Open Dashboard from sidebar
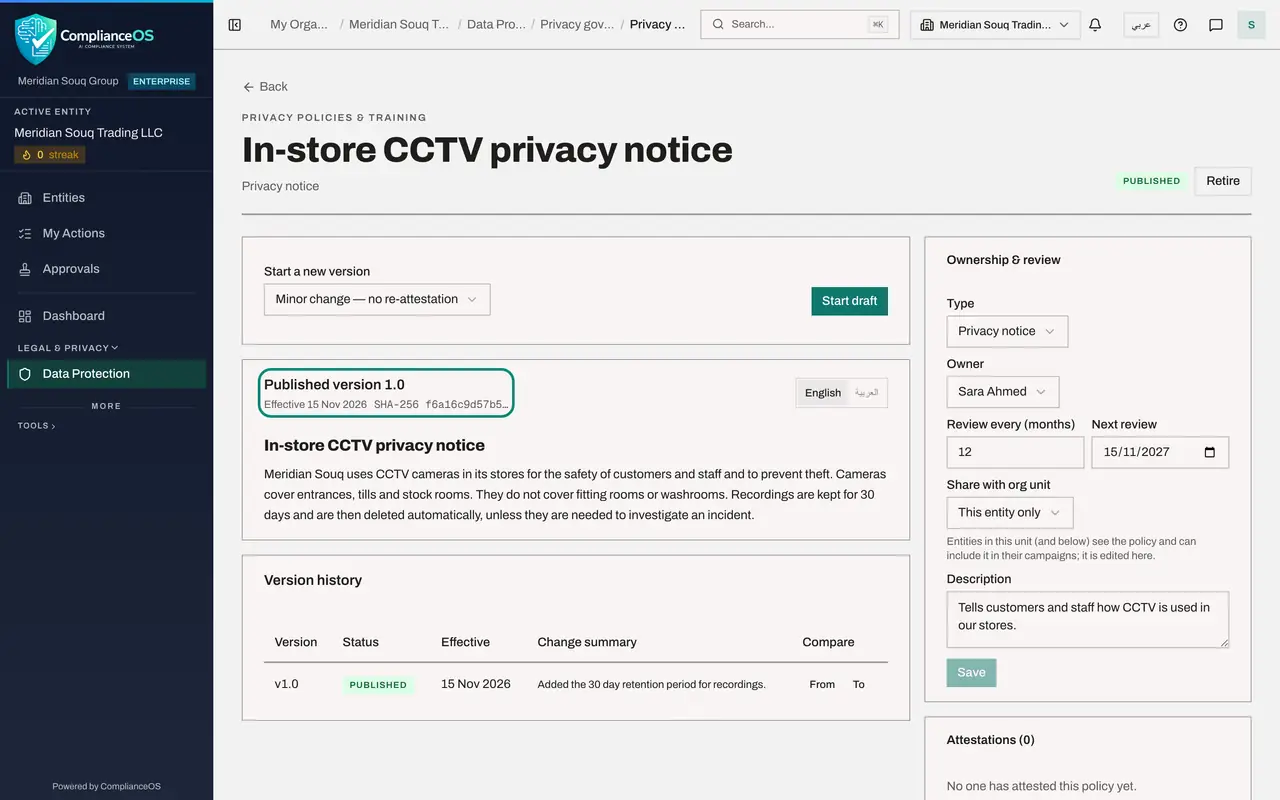The height and width of the screenshot is (800, 1280). [x=106, y=316]
